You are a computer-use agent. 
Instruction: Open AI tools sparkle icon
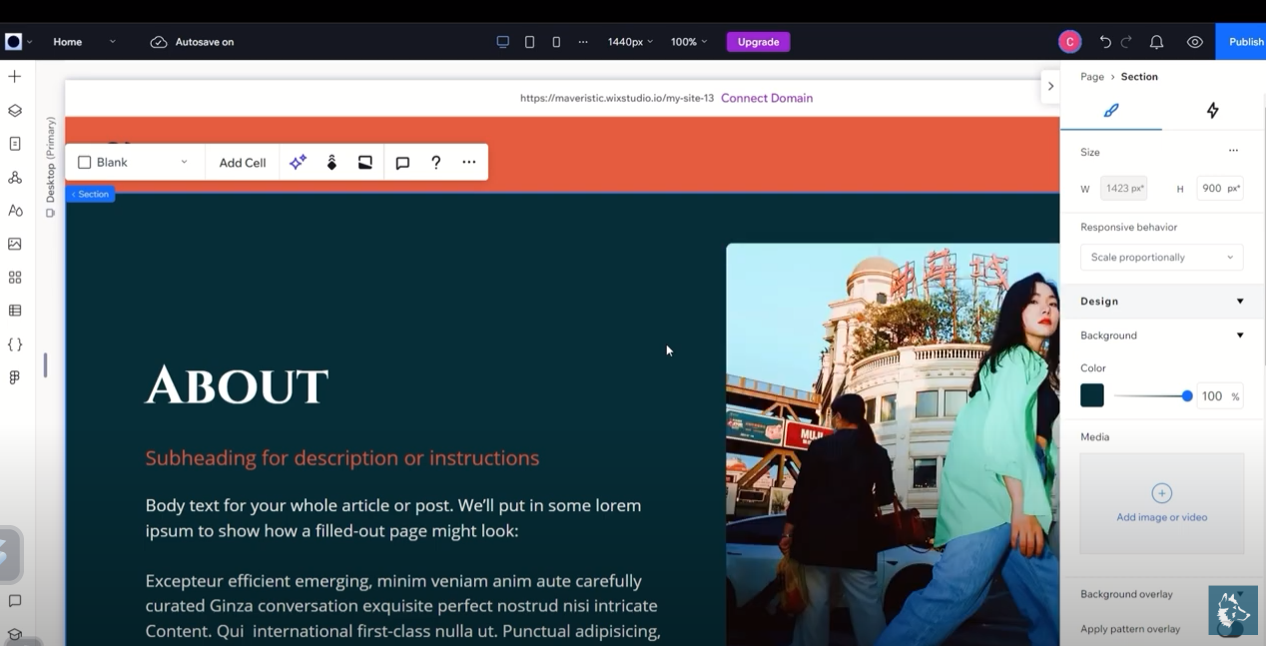point(298,162)
